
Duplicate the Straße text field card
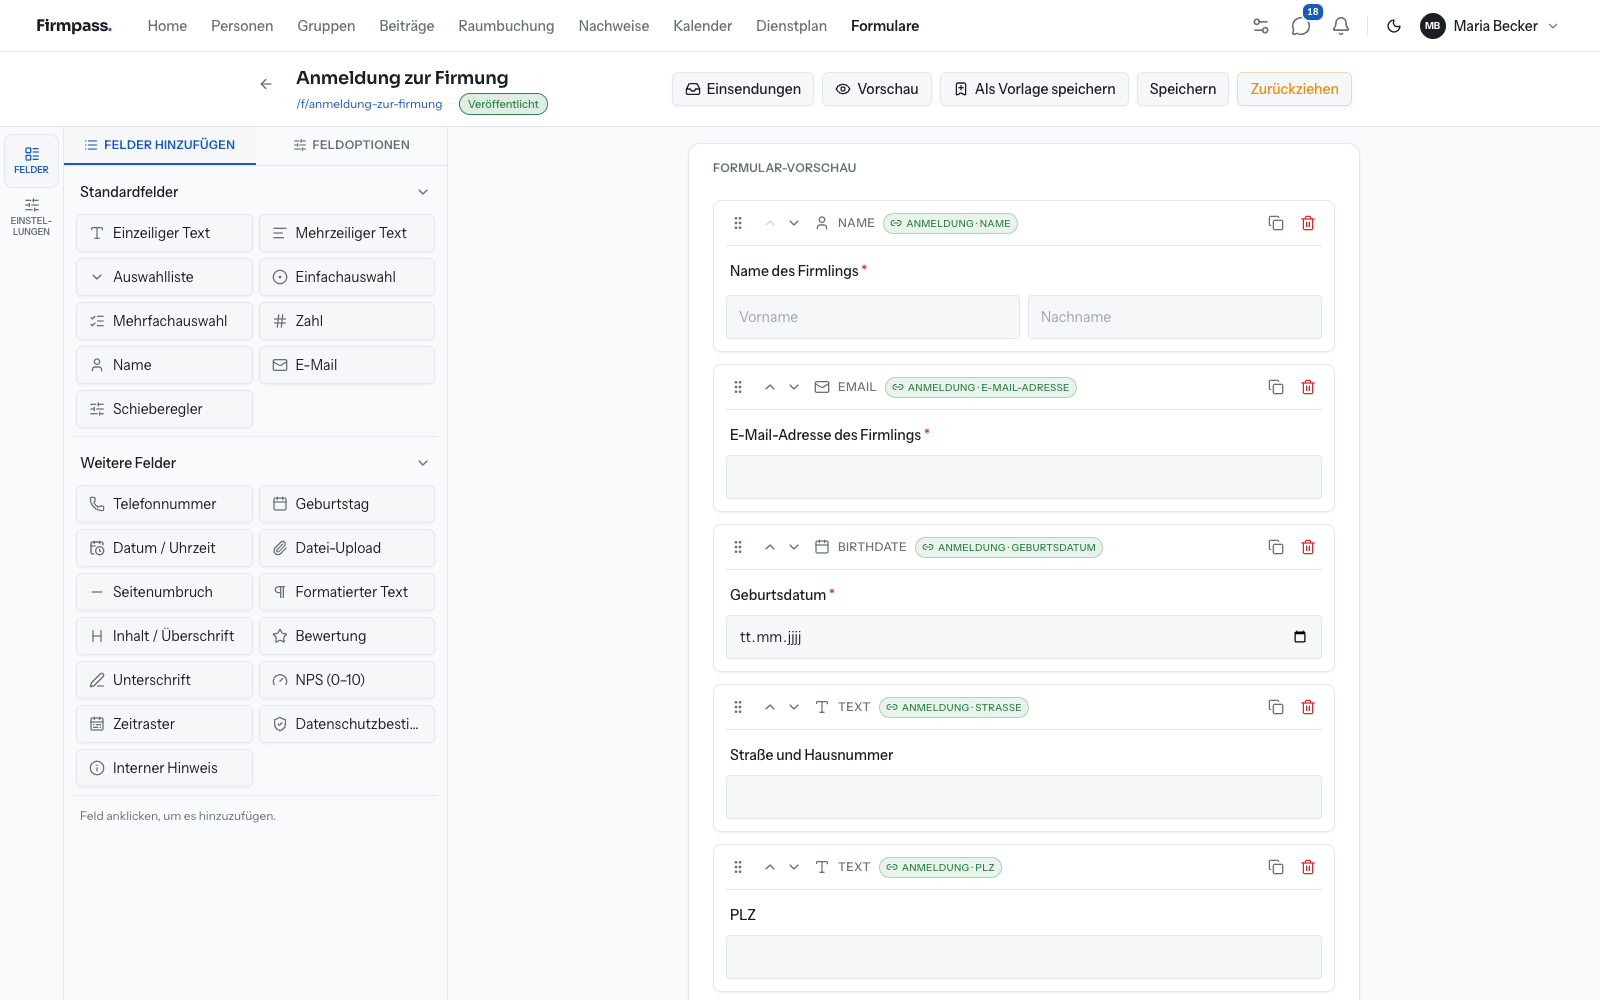coord(1276,707)
